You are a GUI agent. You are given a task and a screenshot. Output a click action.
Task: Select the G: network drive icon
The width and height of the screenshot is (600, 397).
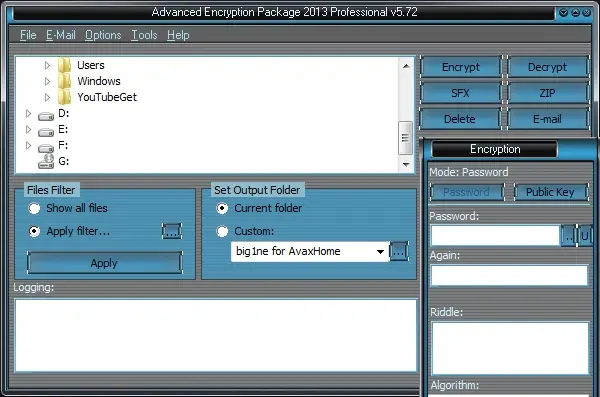(46, 161)
